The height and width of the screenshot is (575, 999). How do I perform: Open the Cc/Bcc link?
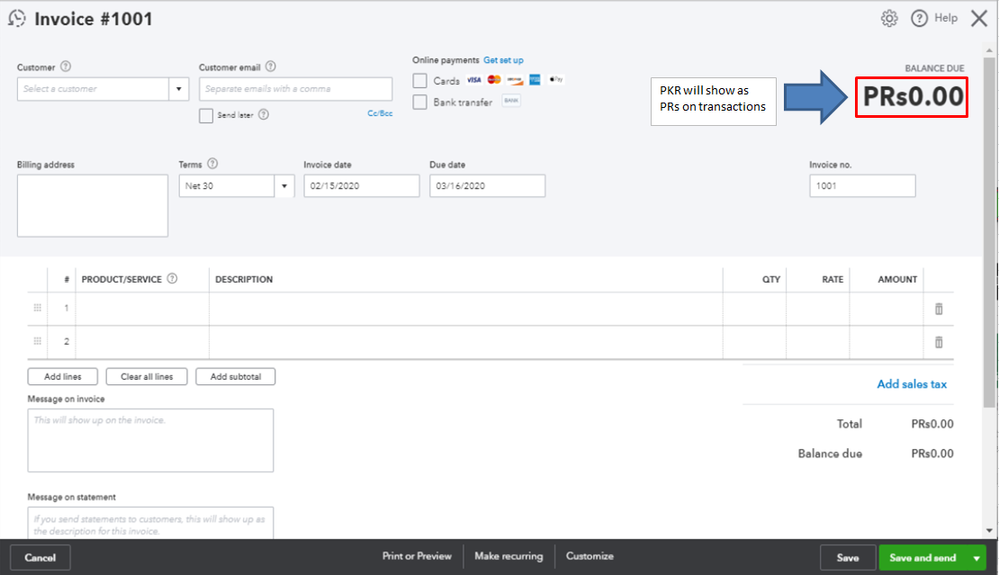[x=380, y=113]
